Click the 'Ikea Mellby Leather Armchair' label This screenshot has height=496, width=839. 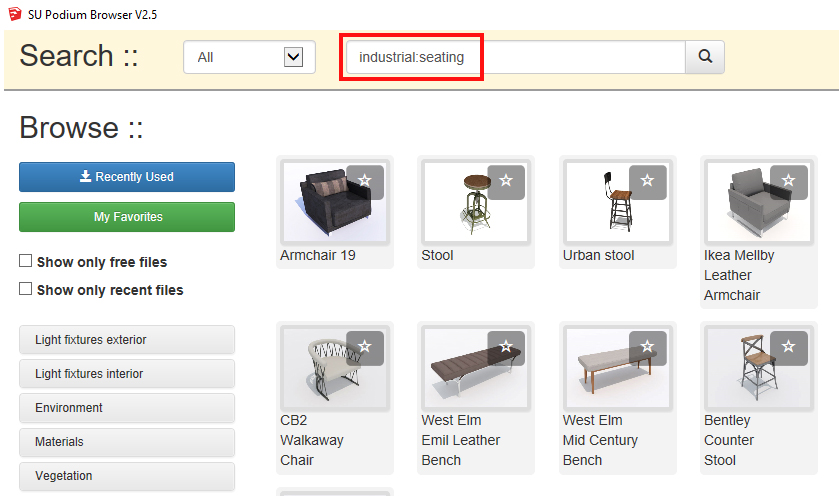[x=739, y=275]
